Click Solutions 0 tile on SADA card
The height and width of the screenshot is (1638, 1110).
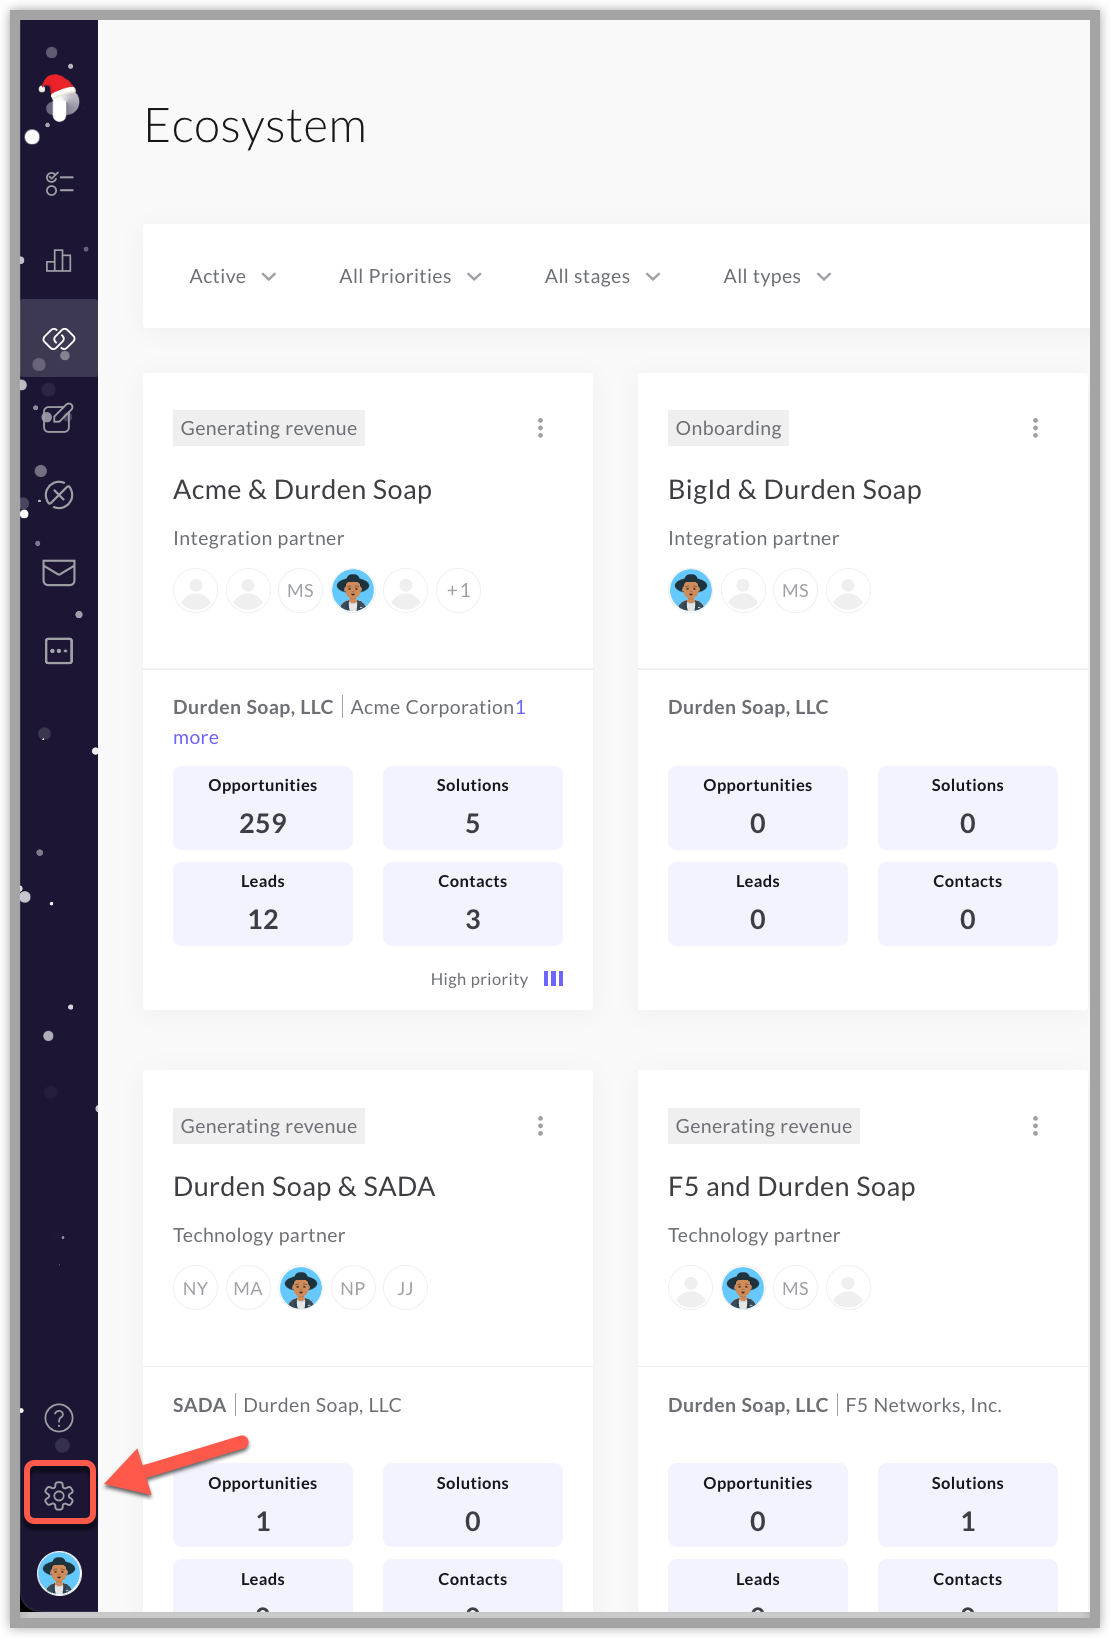tap(473, 1505)
